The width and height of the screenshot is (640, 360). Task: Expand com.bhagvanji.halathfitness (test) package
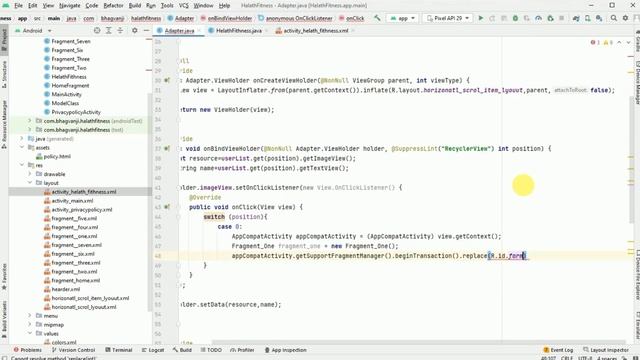[29, 130]
